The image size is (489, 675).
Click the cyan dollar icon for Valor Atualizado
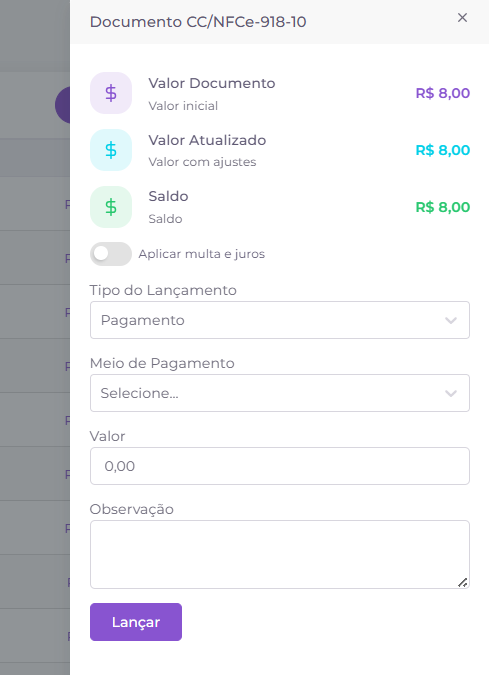pos(111,150)
